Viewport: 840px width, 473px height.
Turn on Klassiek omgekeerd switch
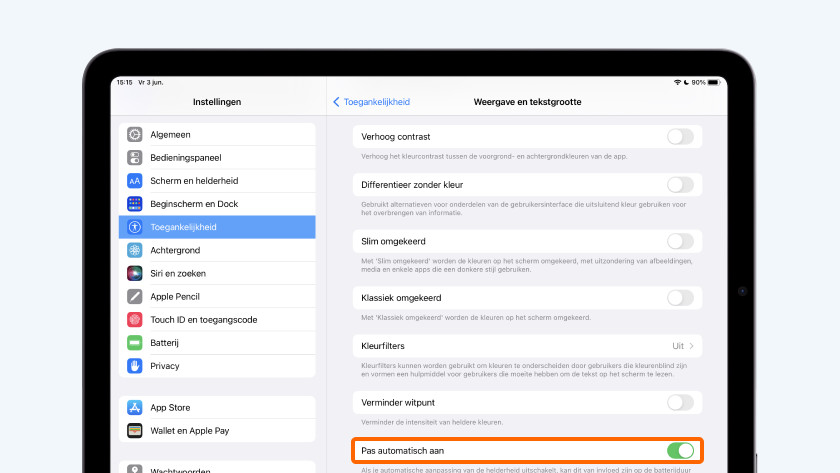pos(680,298)
